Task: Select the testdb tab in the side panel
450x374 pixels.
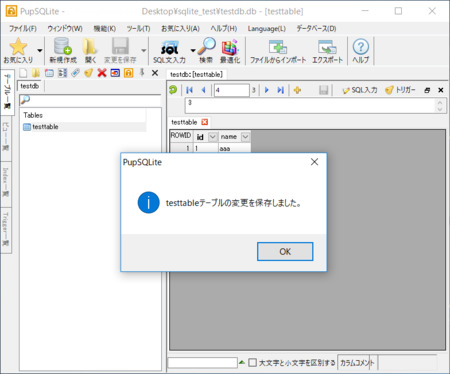Action: [30, 86]
